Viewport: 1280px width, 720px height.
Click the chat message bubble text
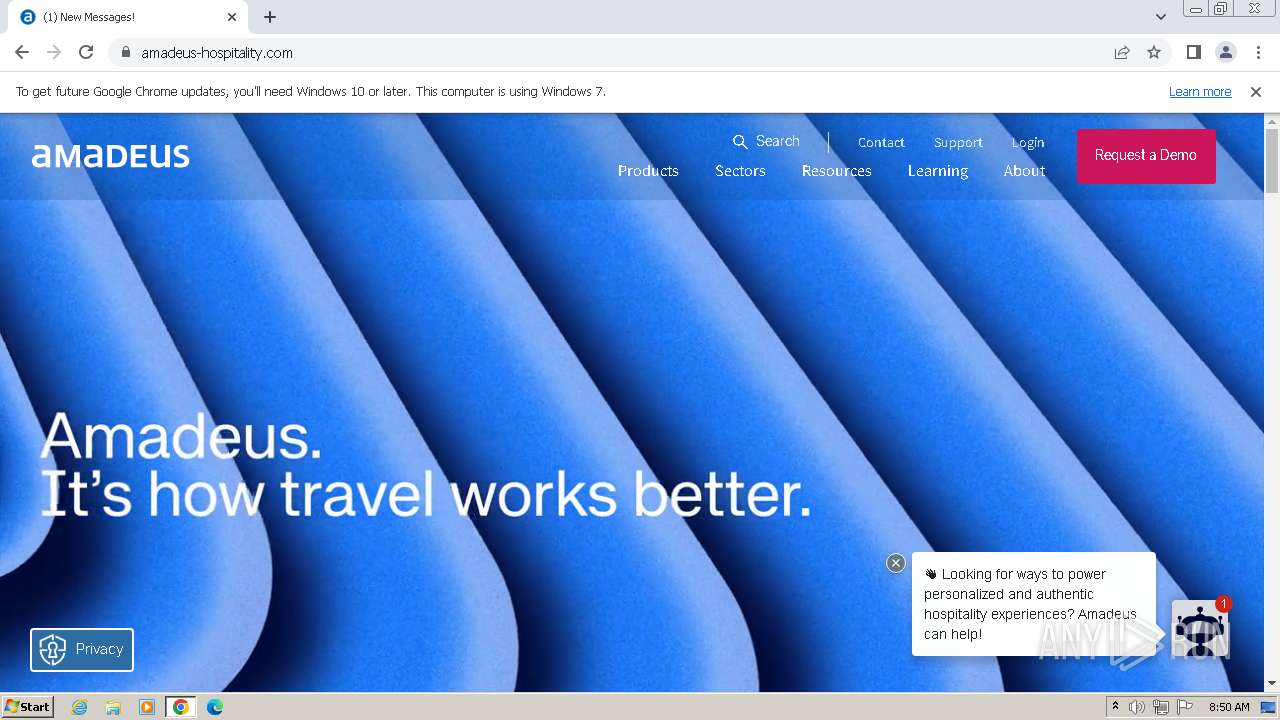1030,604
